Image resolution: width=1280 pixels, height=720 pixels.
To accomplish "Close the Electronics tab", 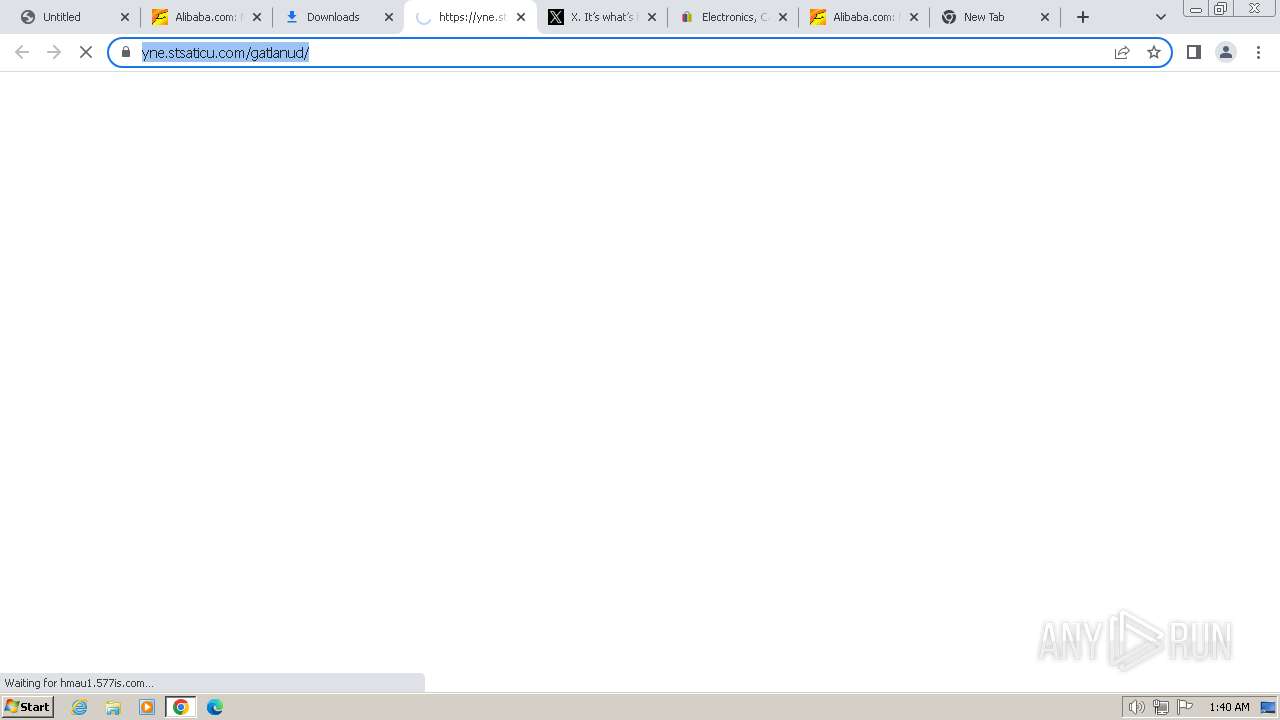I will [x=783, y=17].
